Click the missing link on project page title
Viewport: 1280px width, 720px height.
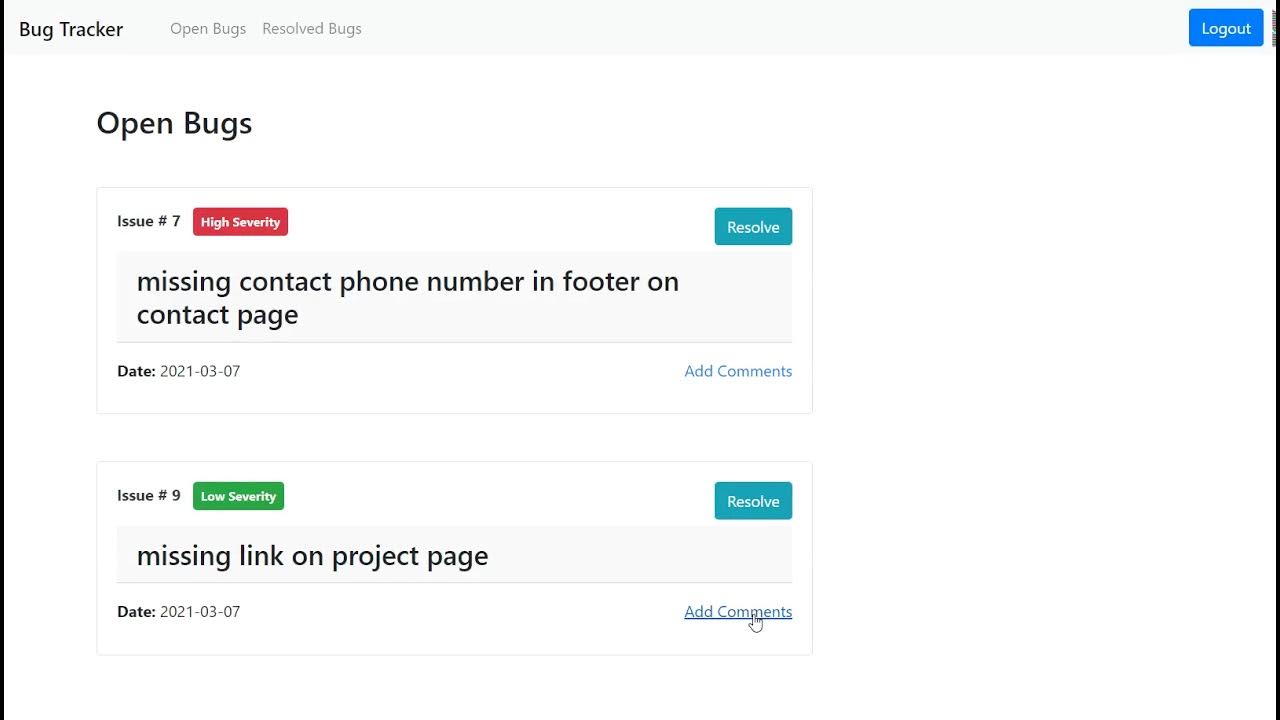point(312,556)
